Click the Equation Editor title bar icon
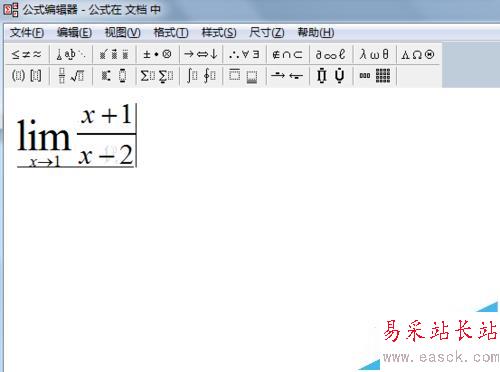 click(11, 9)
